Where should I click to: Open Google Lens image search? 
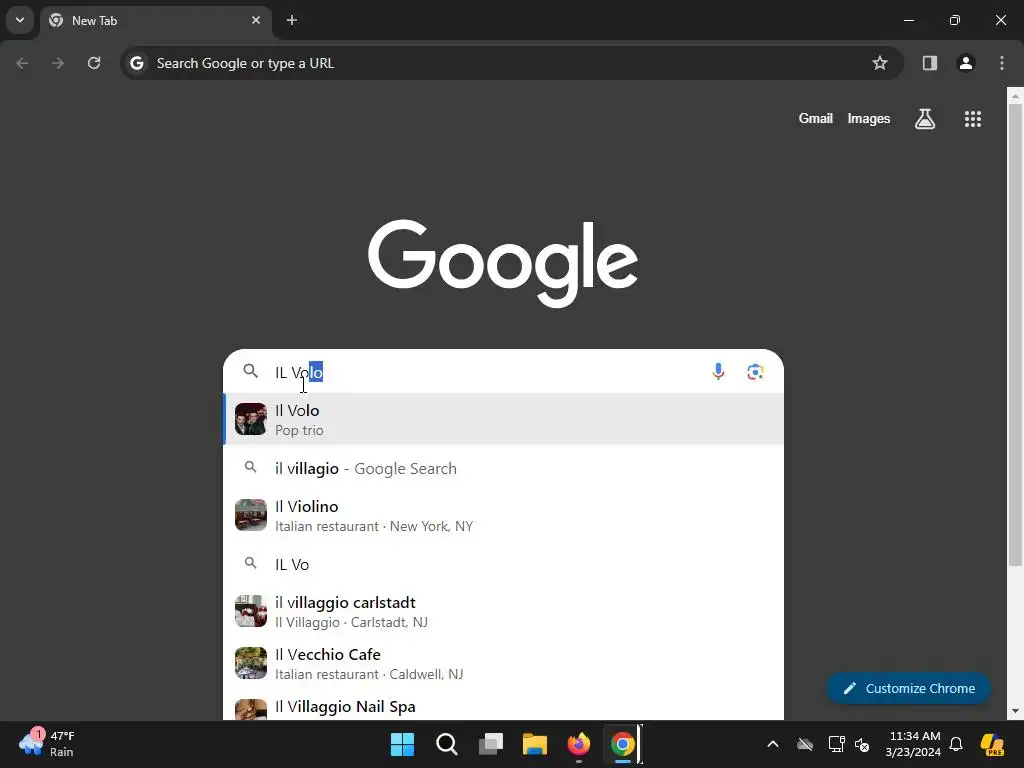tap(755, 372)
